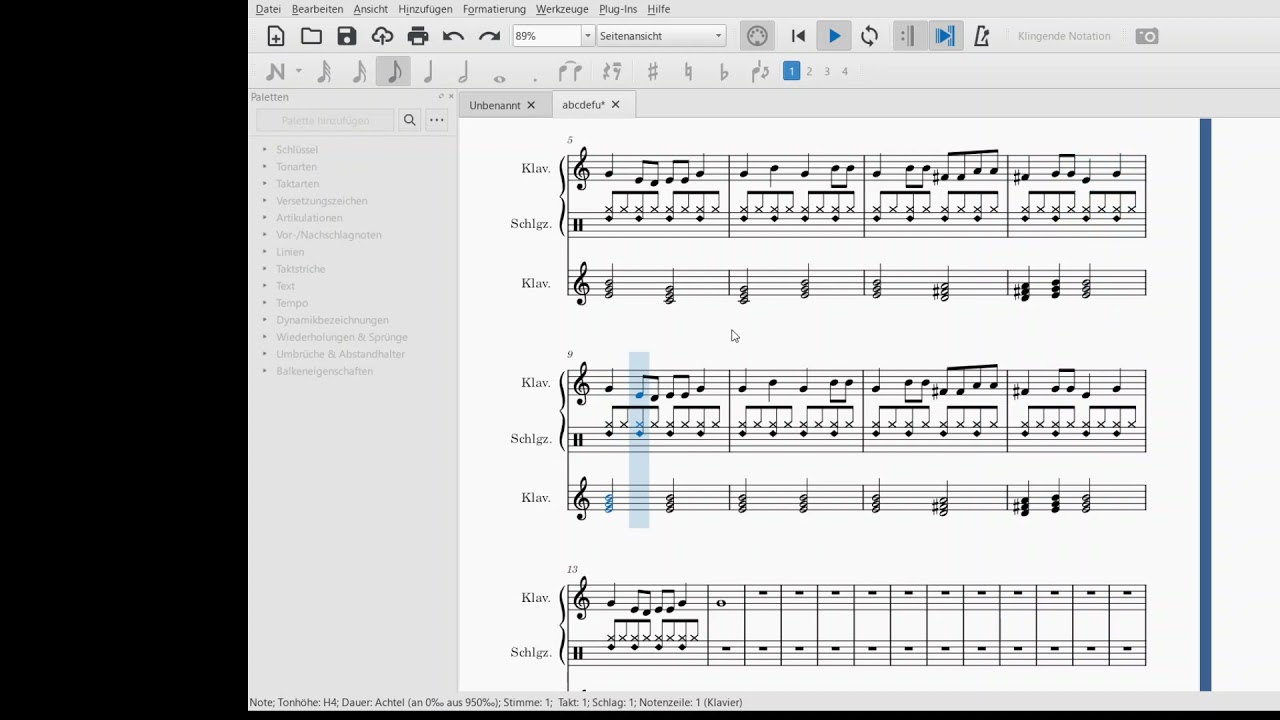Toggle tie between notes
The height and width of the screenshot is (720, 1280).
pos(570,72)
